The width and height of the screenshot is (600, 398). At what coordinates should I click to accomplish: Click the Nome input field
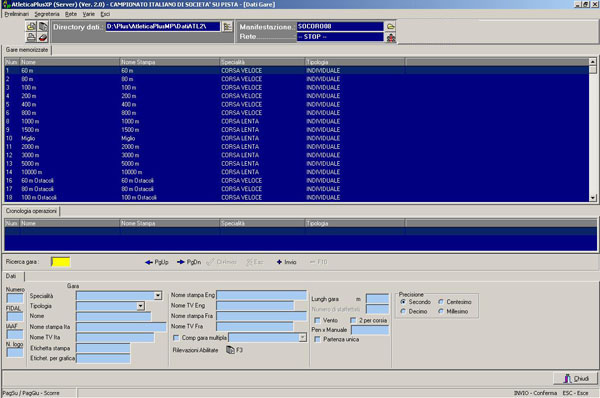tap(114, 316)
